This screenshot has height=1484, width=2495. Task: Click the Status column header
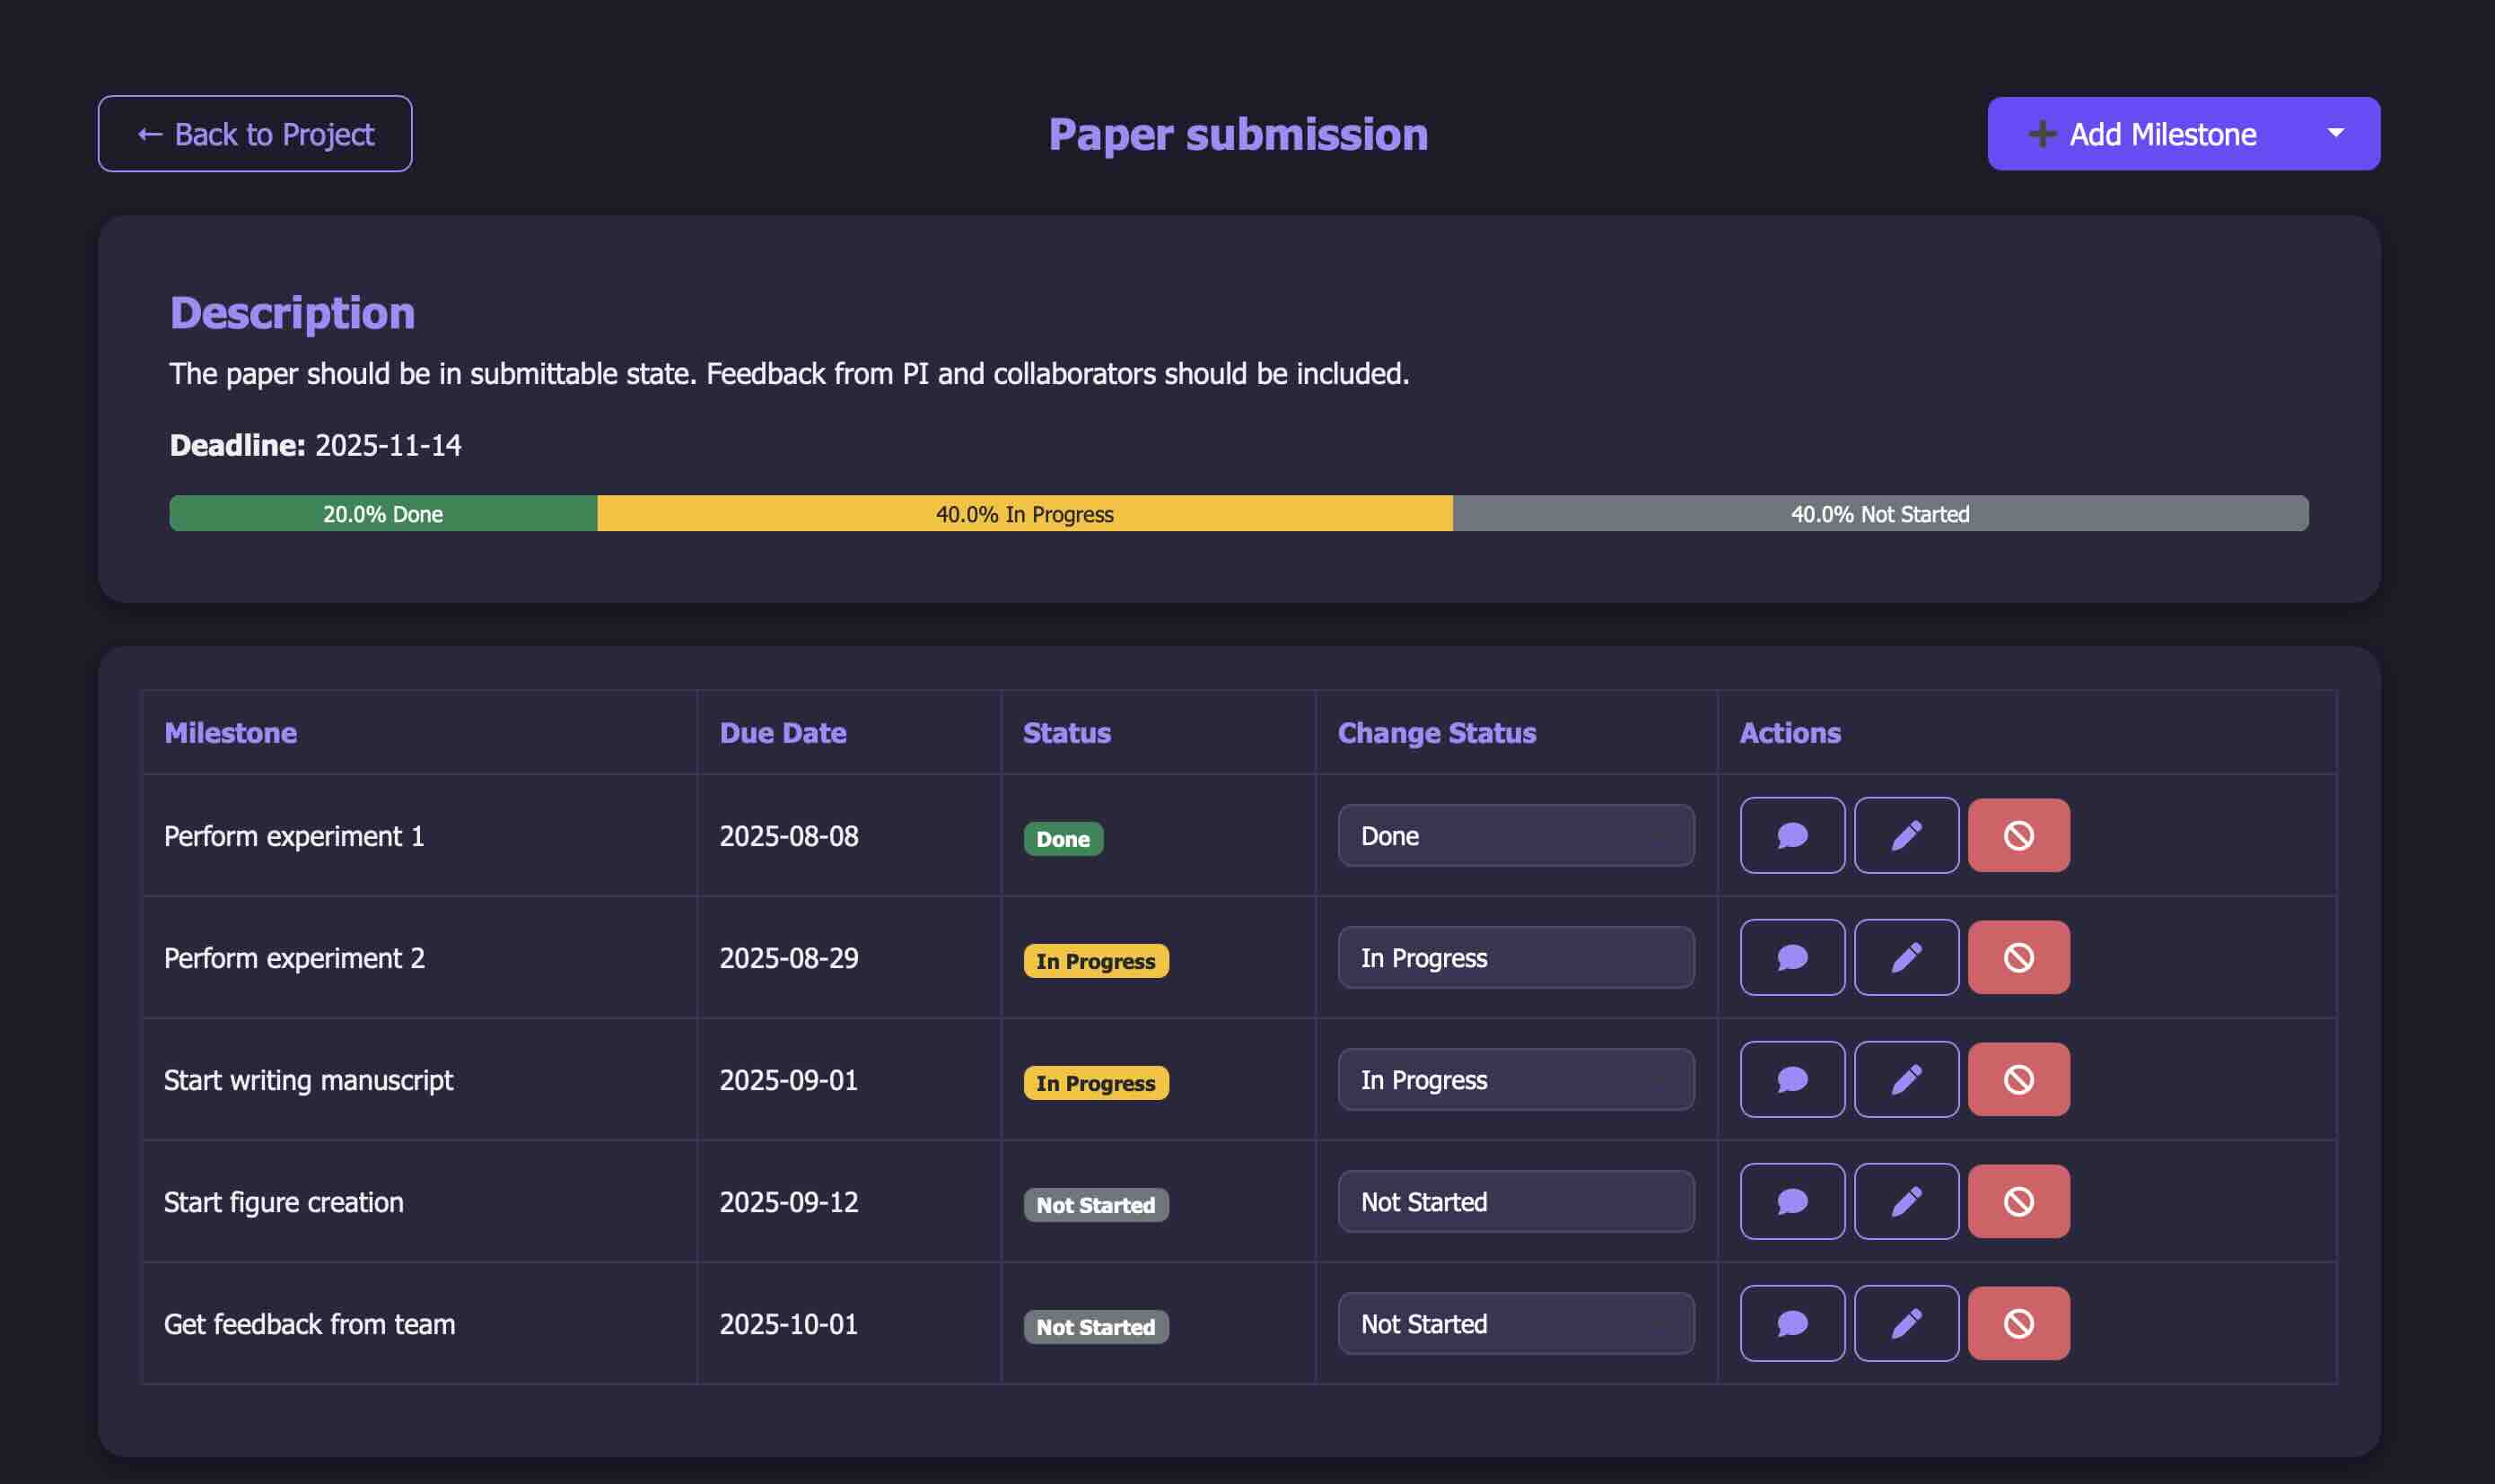point(1067,732)
